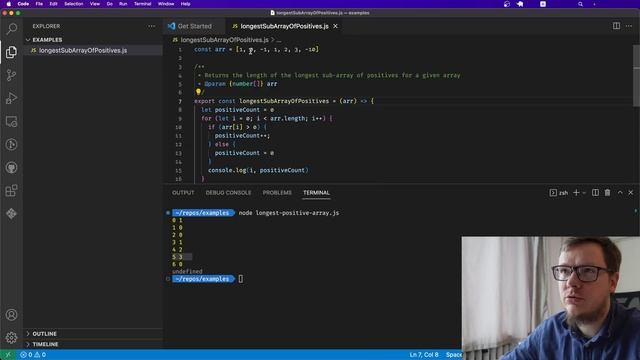640x360 pixels.
Task: Click the remote window status bar icon
Action: pyautogui.click(x=8, y=355)
